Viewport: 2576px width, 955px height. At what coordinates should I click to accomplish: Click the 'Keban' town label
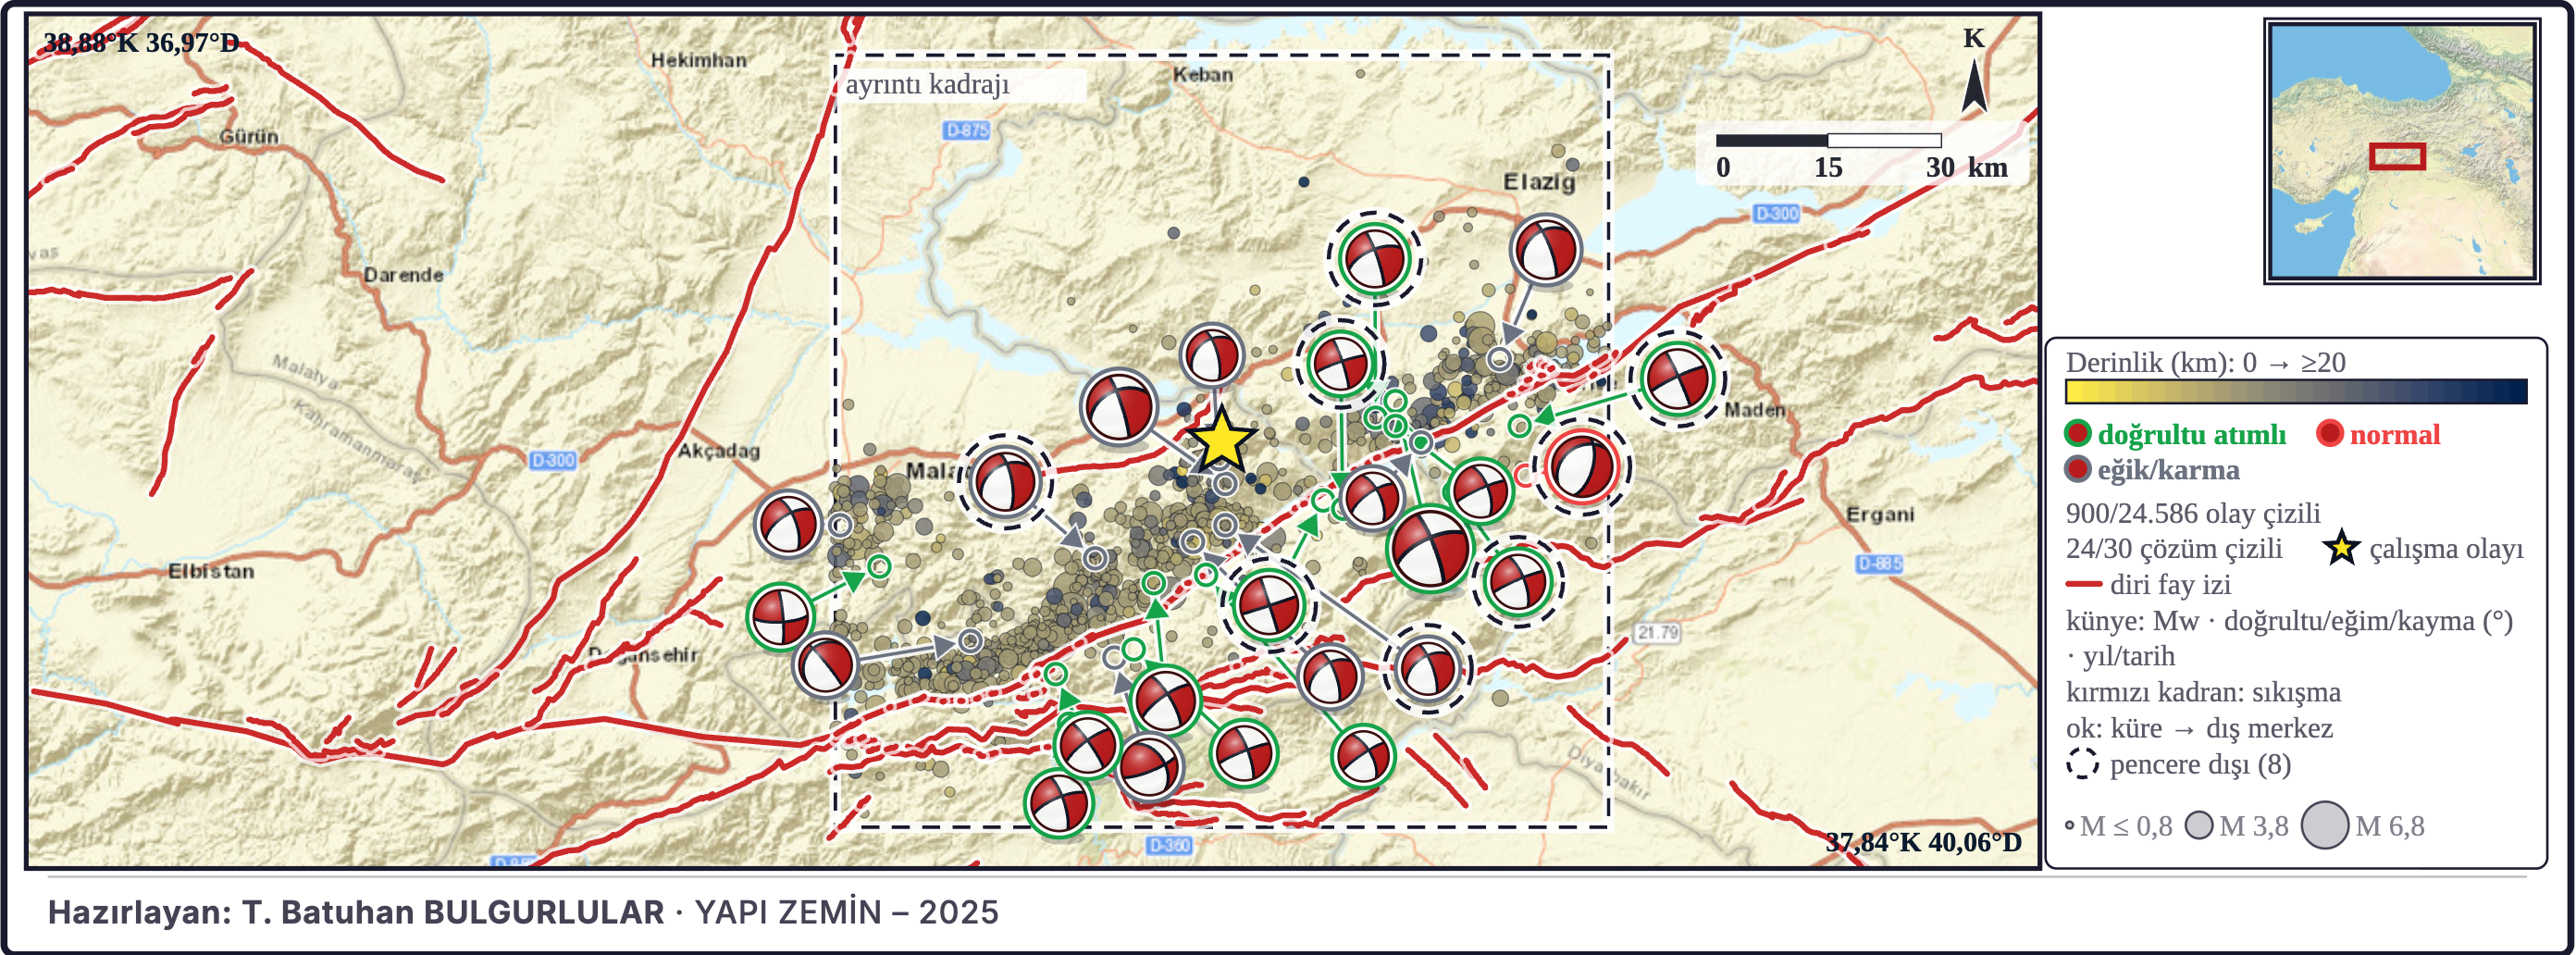(1203, 74)
